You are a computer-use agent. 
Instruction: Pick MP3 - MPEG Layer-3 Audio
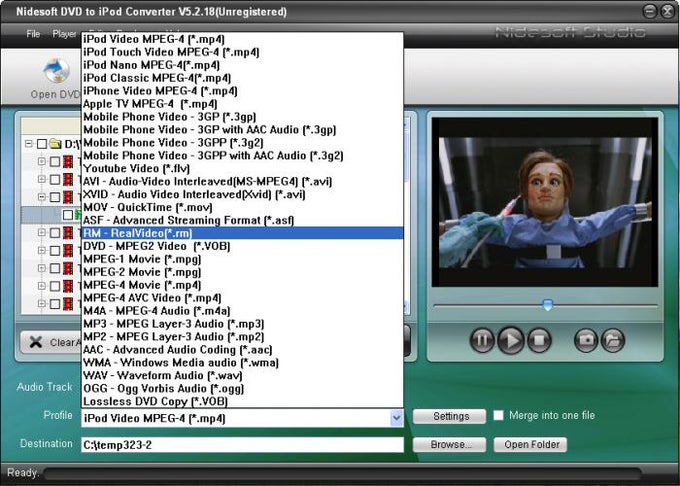242,324
